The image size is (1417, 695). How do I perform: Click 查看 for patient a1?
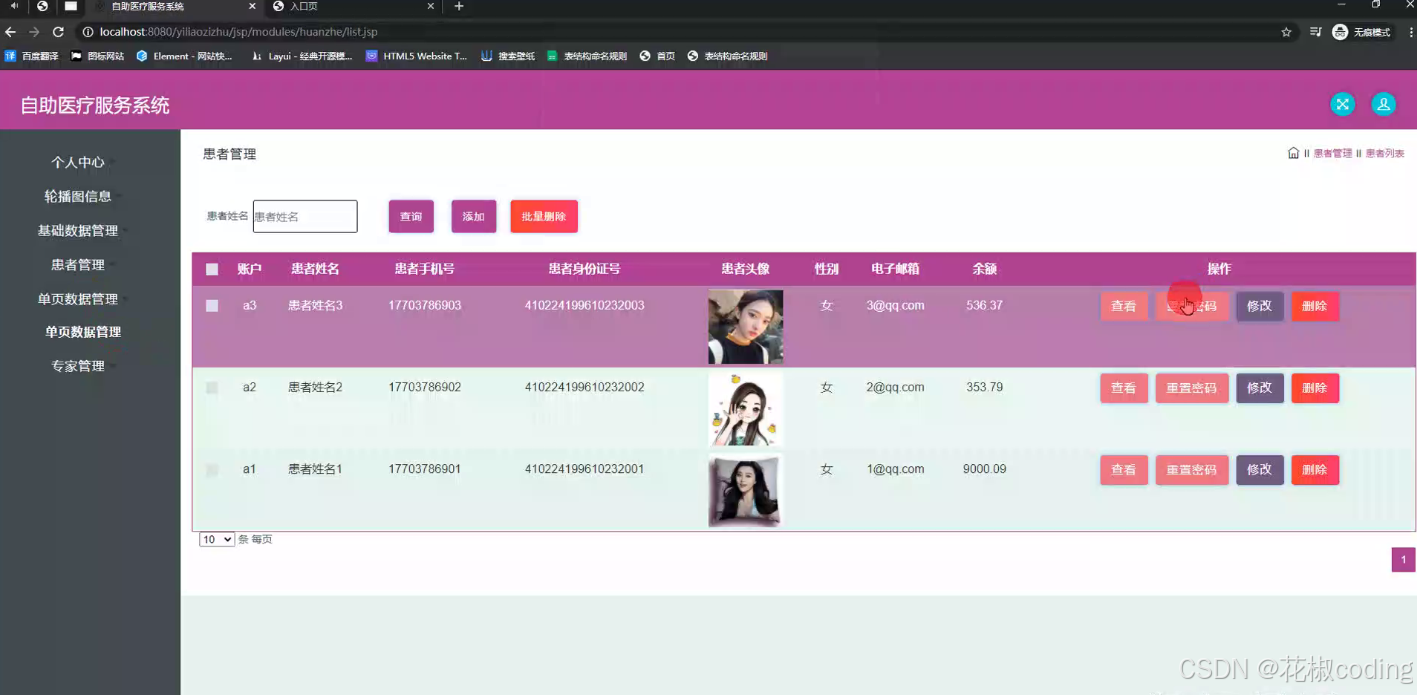(1124, 470)
